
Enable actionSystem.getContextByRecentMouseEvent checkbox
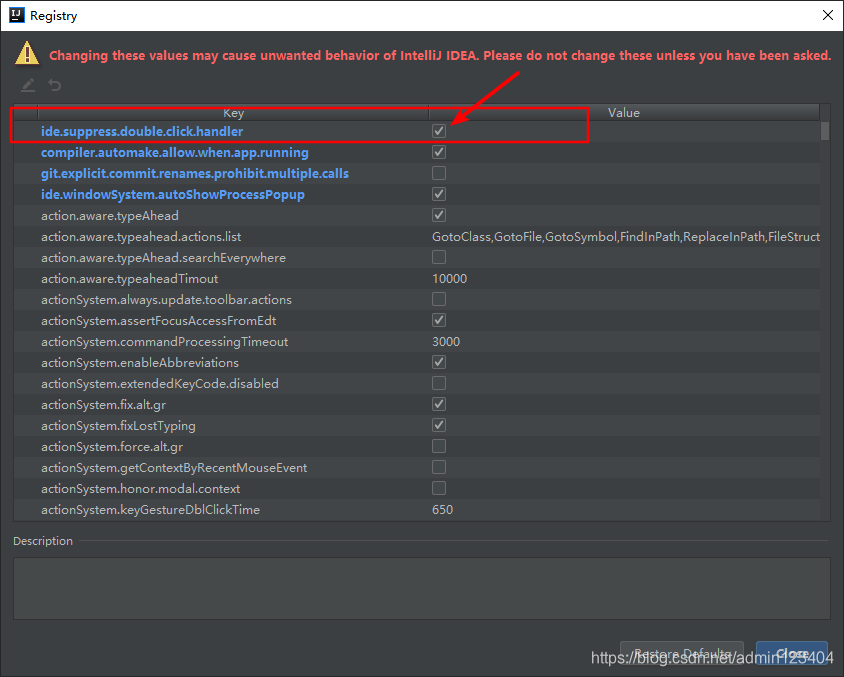(x=439, y=467)
